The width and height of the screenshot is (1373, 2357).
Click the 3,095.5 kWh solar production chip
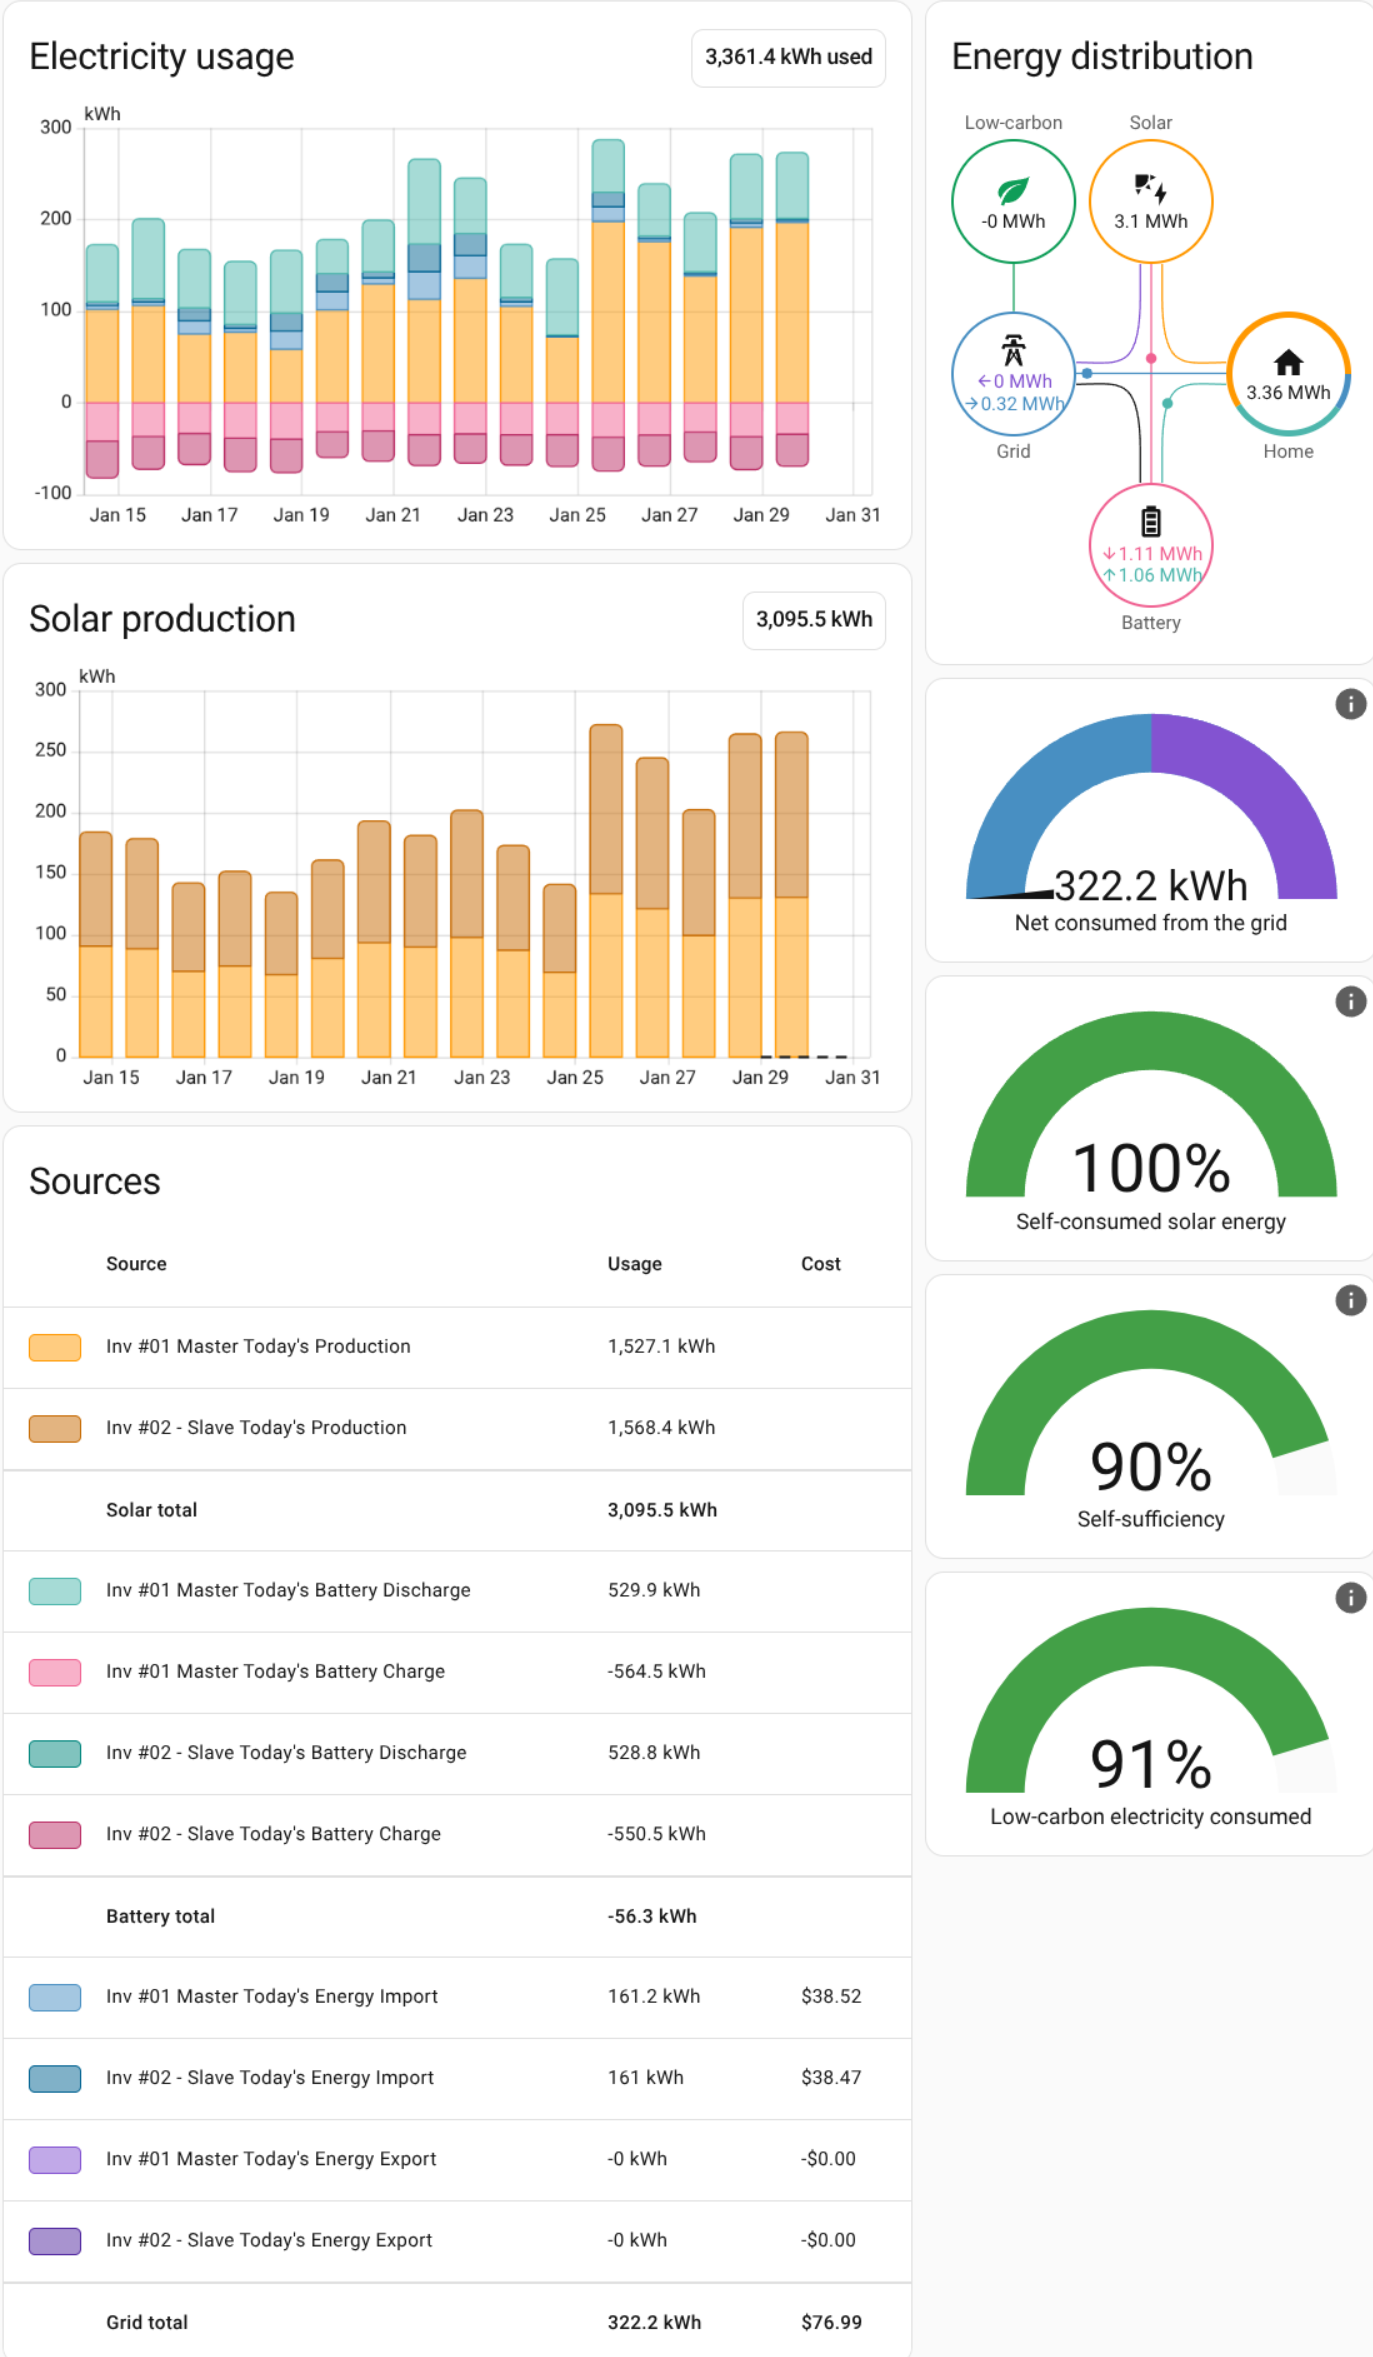(813, 620)
